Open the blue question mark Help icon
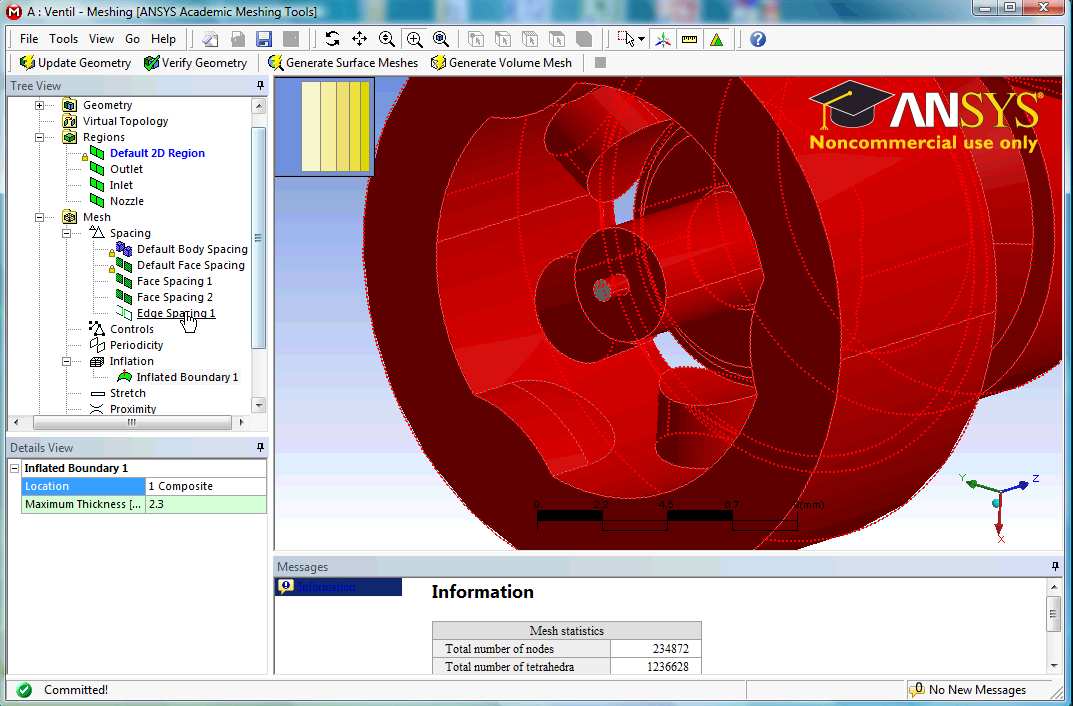 (x=758, y=39)
